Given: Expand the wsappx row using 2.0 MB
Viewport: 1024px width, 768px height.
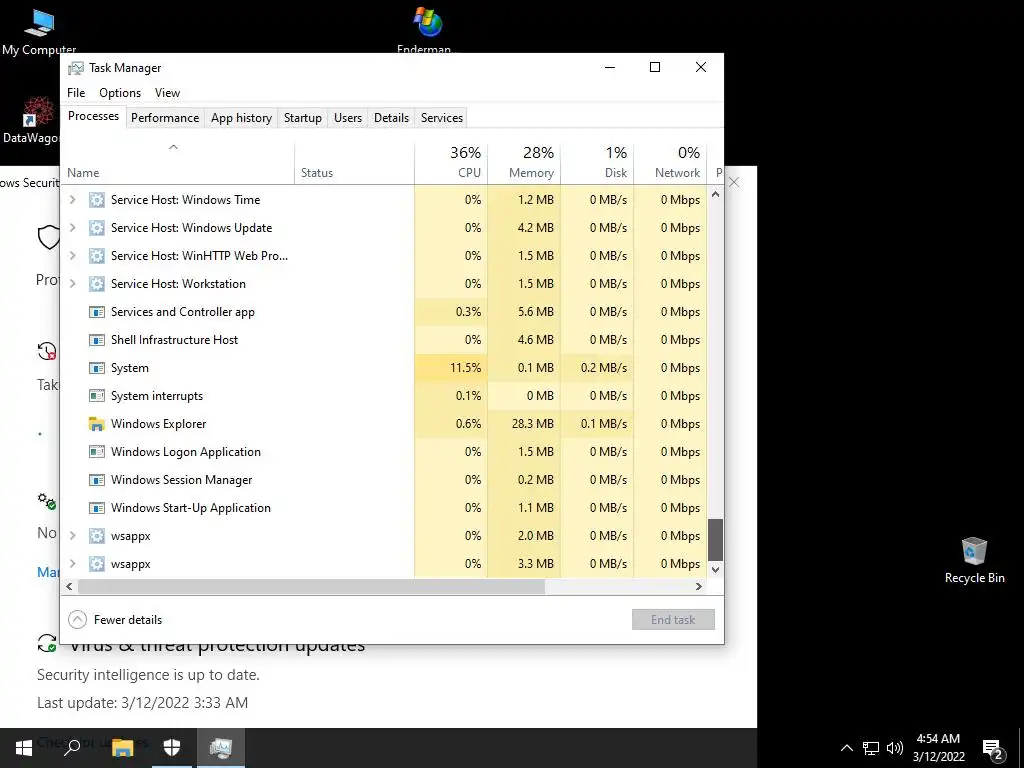Looking at the screenshot, I should [72, 536].
